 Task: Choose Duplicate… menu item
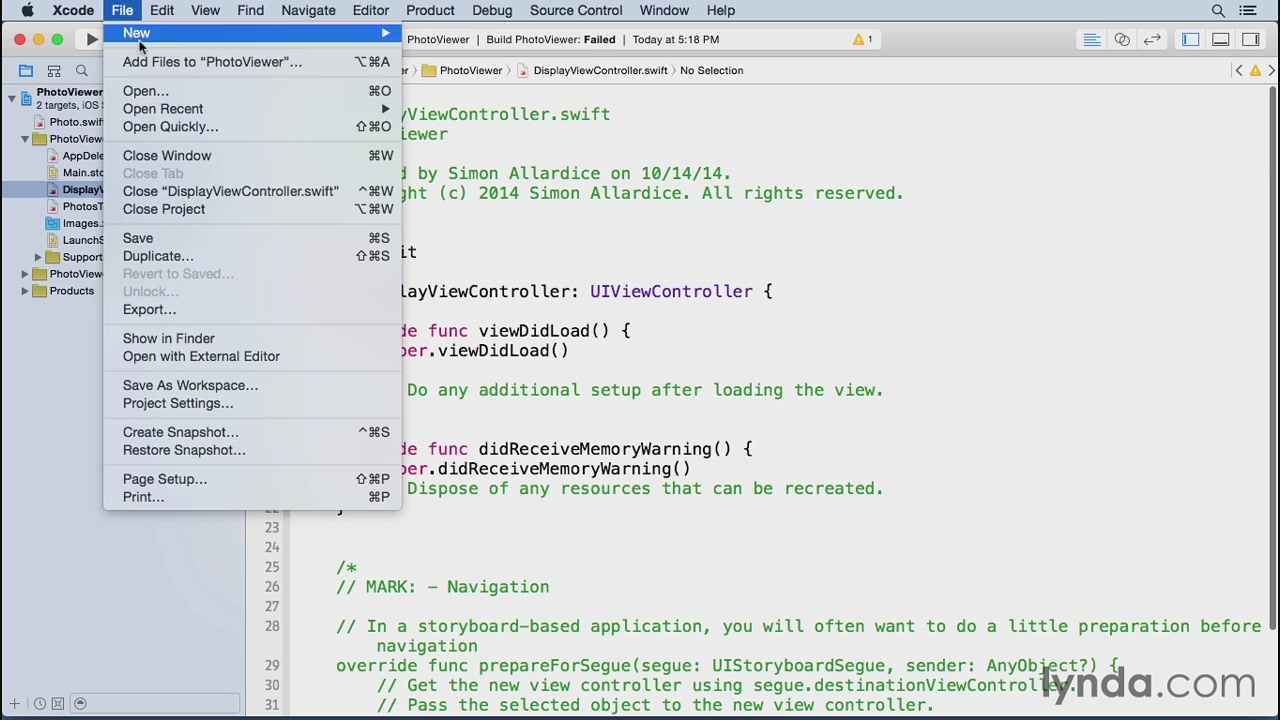click(x=252, y=256)
